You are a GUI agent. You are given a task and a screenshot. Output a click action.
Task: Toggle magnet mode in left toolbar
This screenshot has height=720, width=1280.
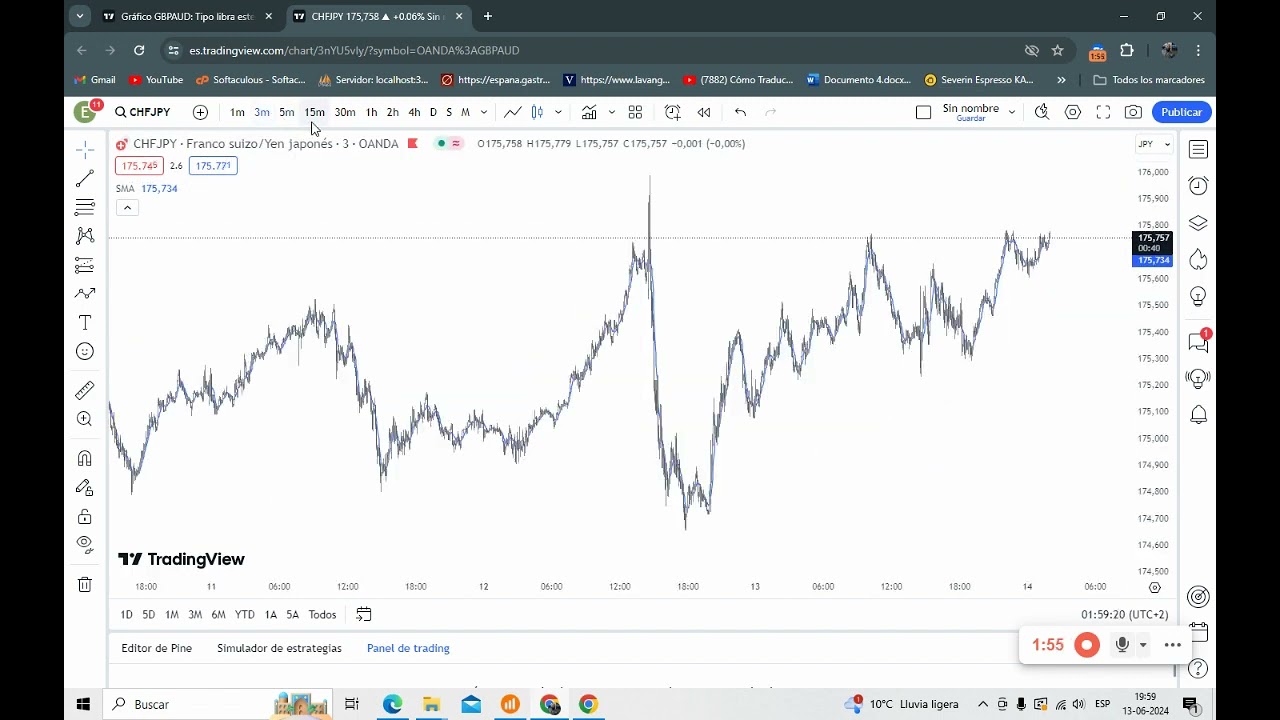(85, 458)
